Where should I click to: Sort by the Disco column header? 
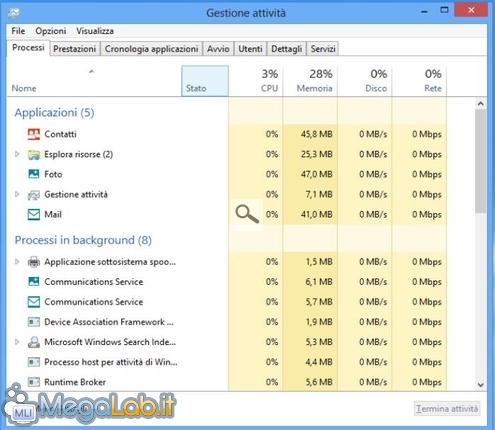pyautogui.click(x=365, y=81)
